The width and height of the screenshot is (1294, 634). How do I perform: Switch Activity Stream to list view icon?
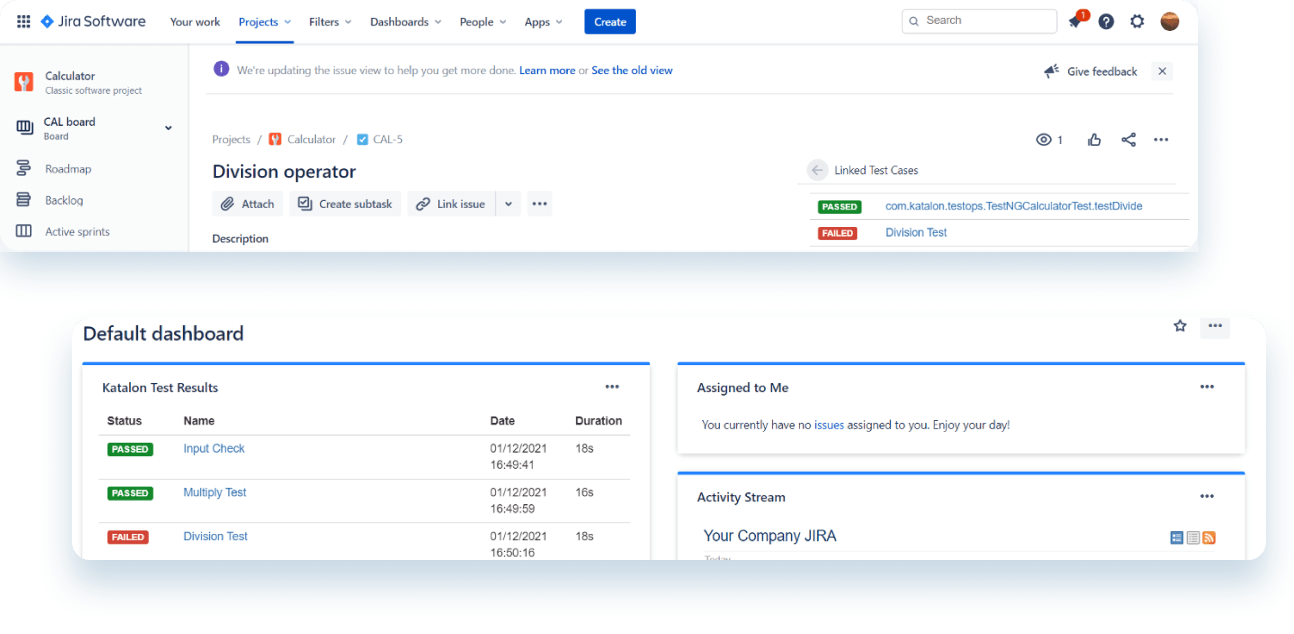point(1193,538)
